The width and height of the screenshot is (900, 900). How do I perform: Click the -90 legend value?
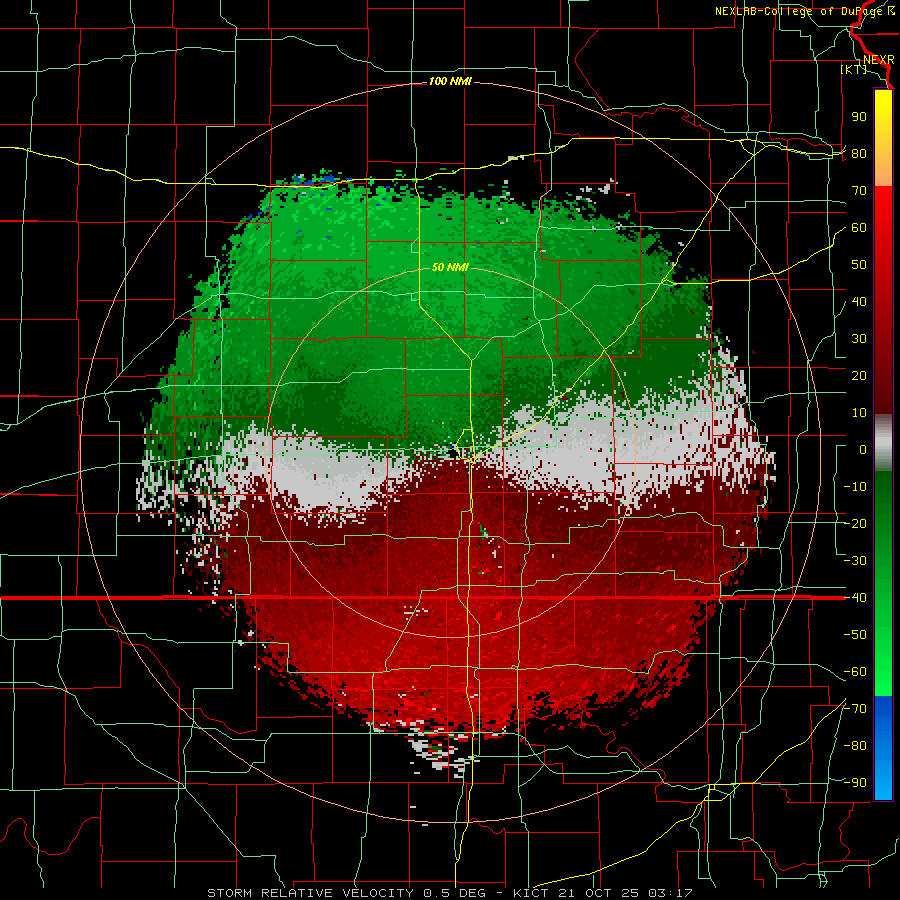[x=855, y=783]
